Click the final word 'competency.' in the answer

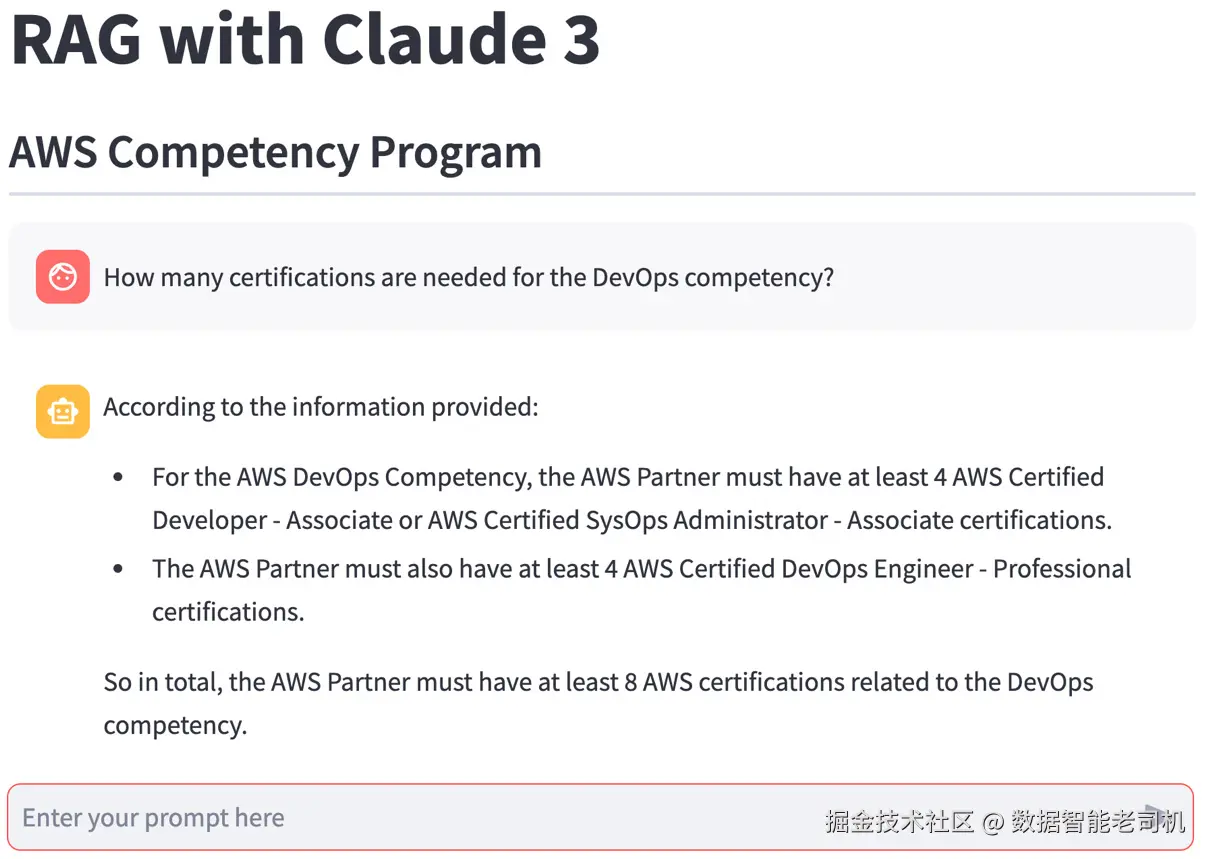(x=175, y=725)
